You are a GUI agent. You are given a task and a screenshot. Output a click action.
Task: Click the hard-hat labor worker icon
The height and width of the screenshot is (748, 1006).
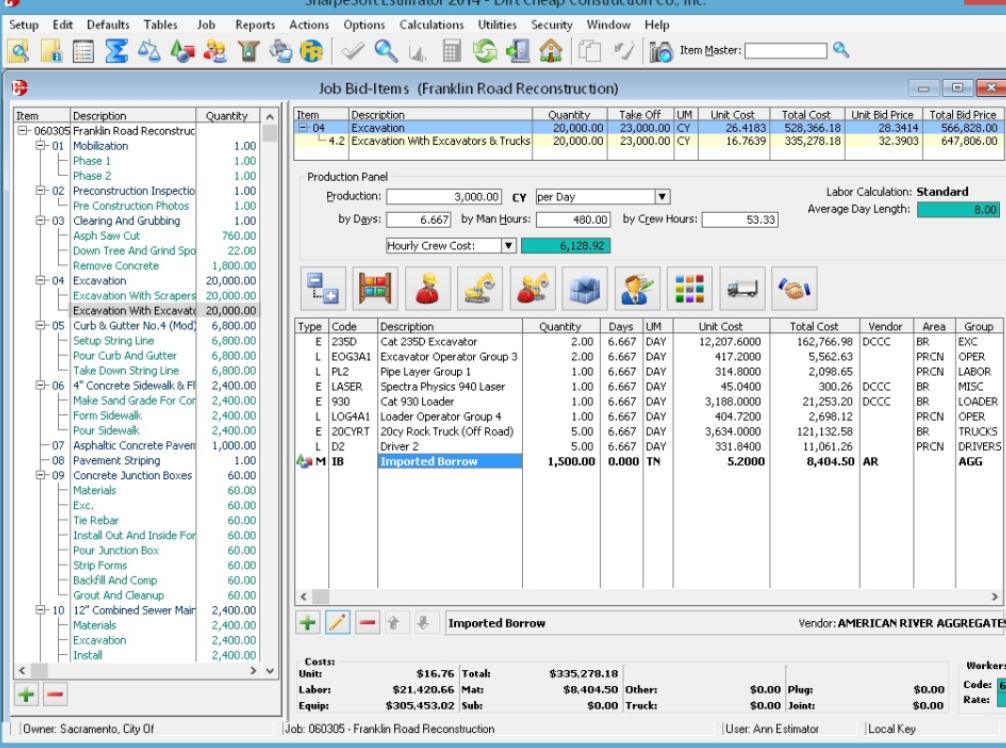pyautogui.click(x=428, y=289)
